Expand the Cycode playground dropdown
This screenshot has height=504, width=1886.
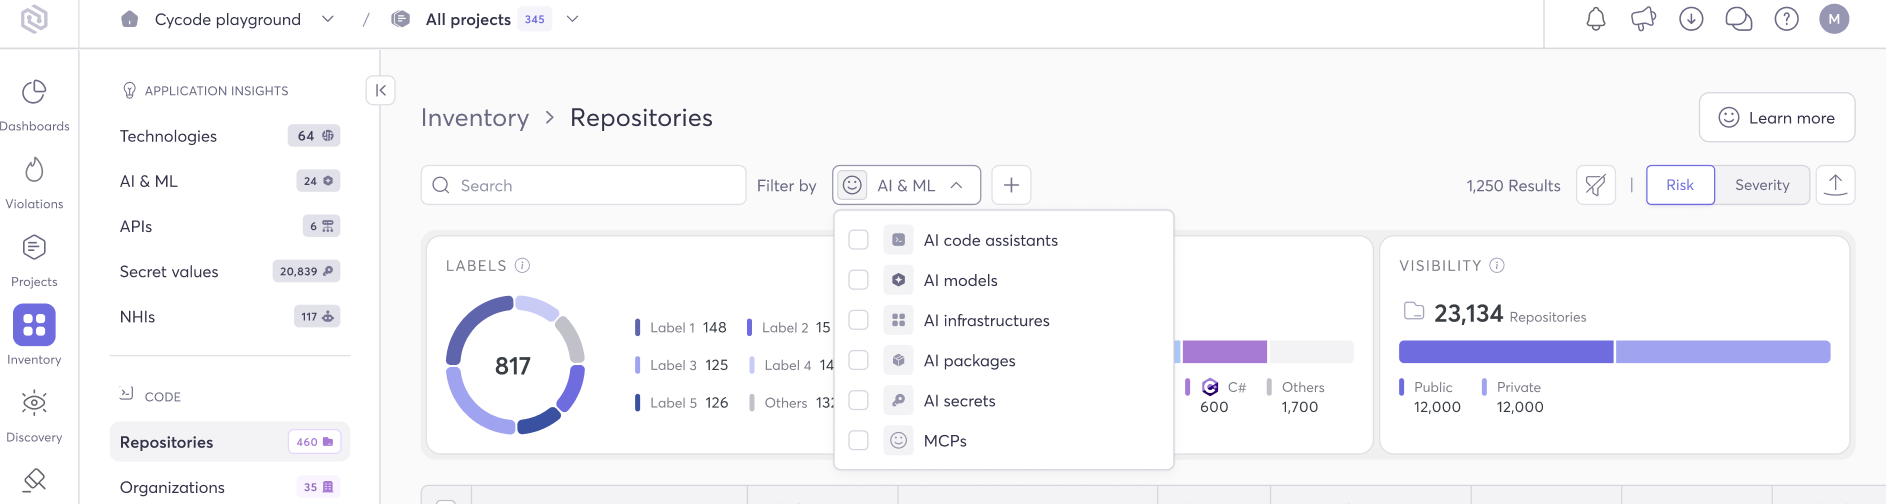click(x=328, y=19)
